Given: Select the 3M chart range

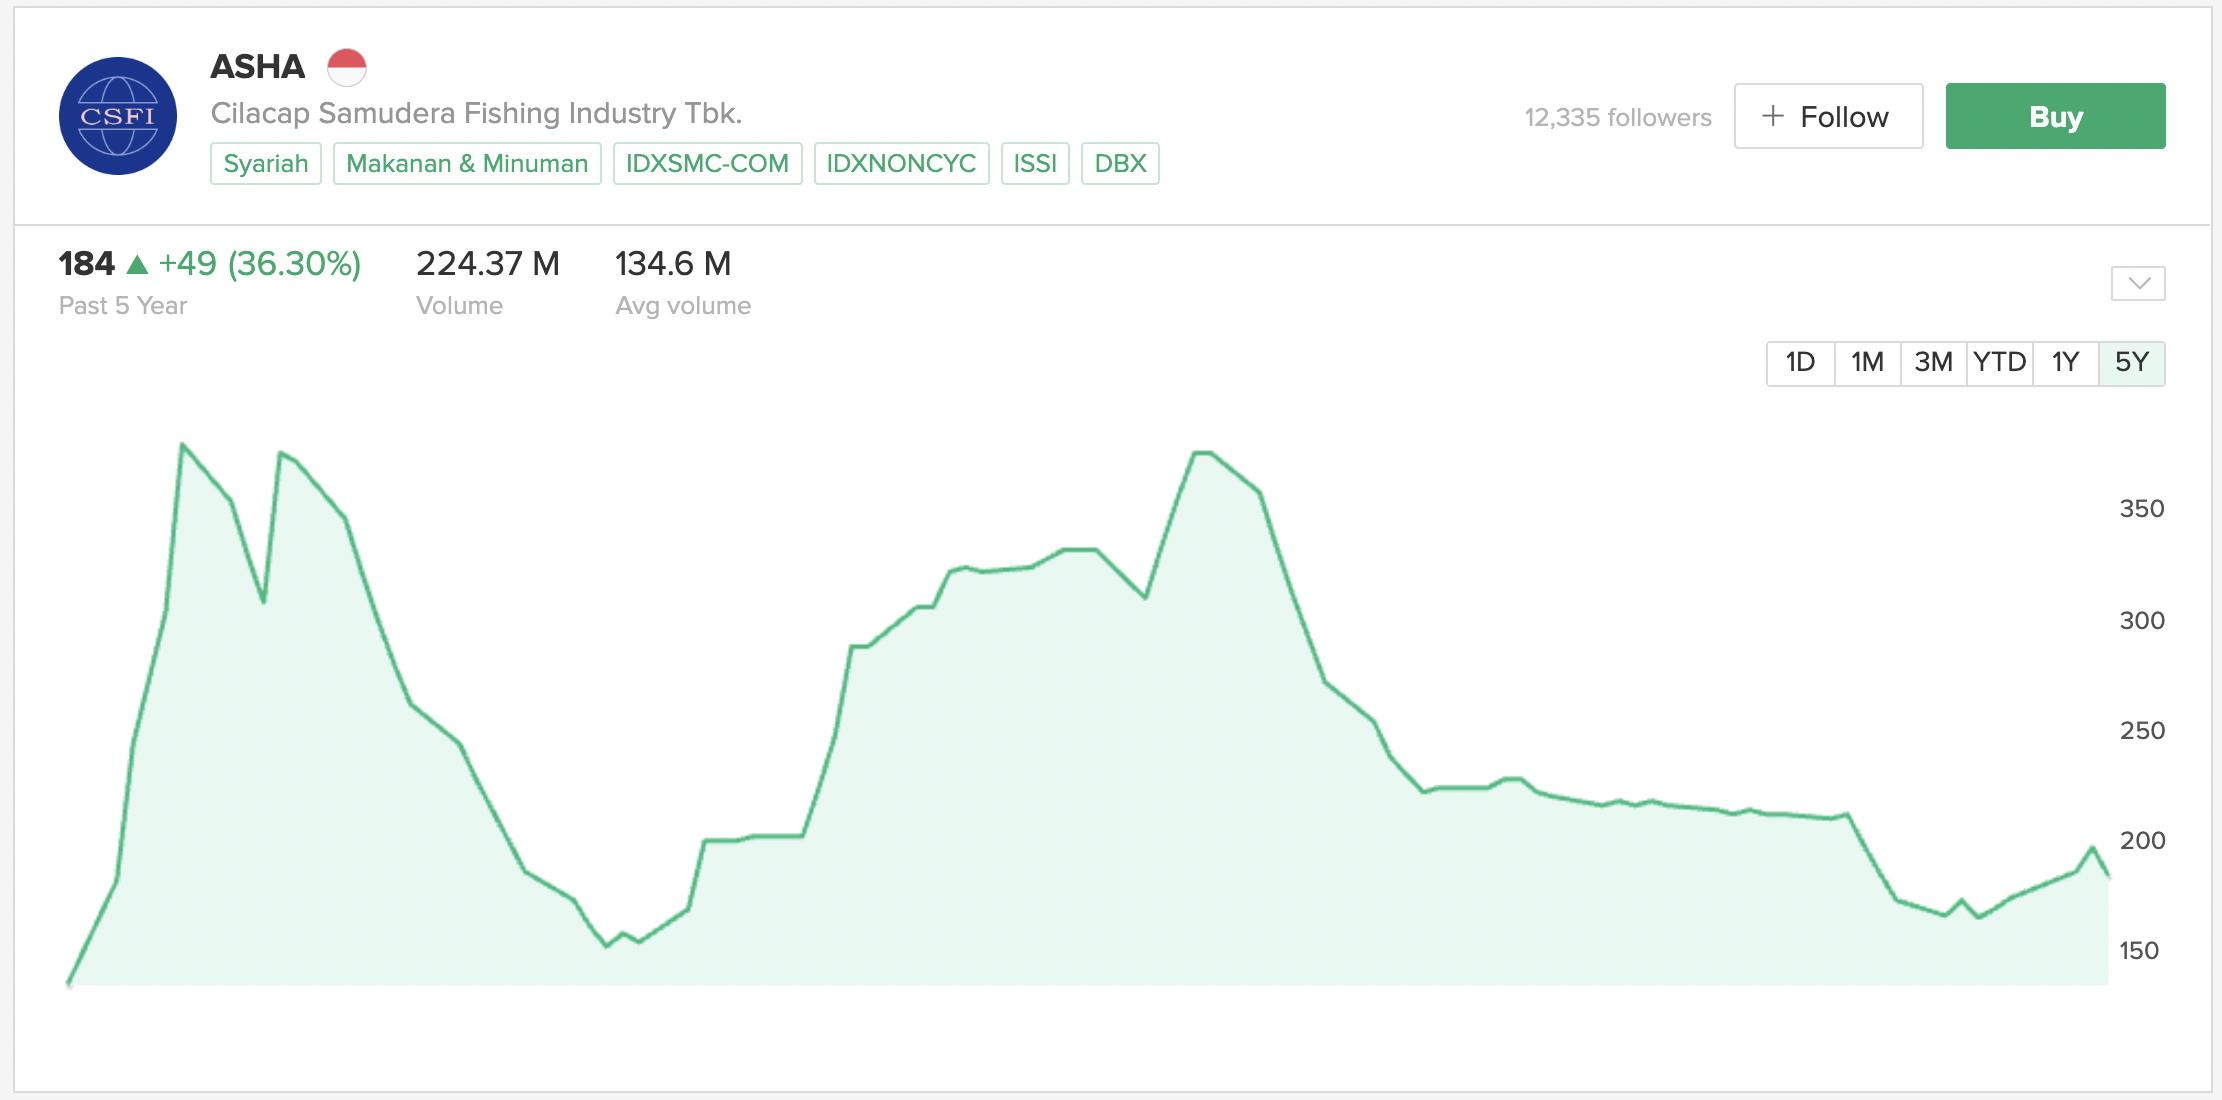Looking at the screenshot, I should tap(1933, 362).
